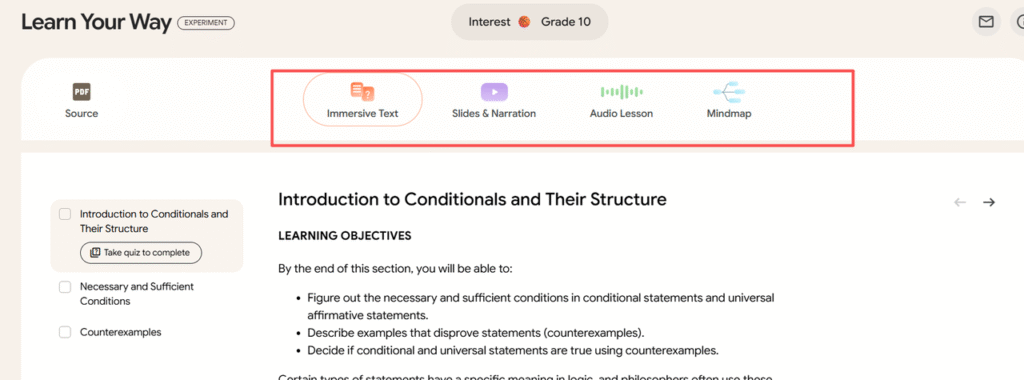Click the Take quiz to complete button
The height and width of the screenshot is (380, 1024).
click(141, 253)
